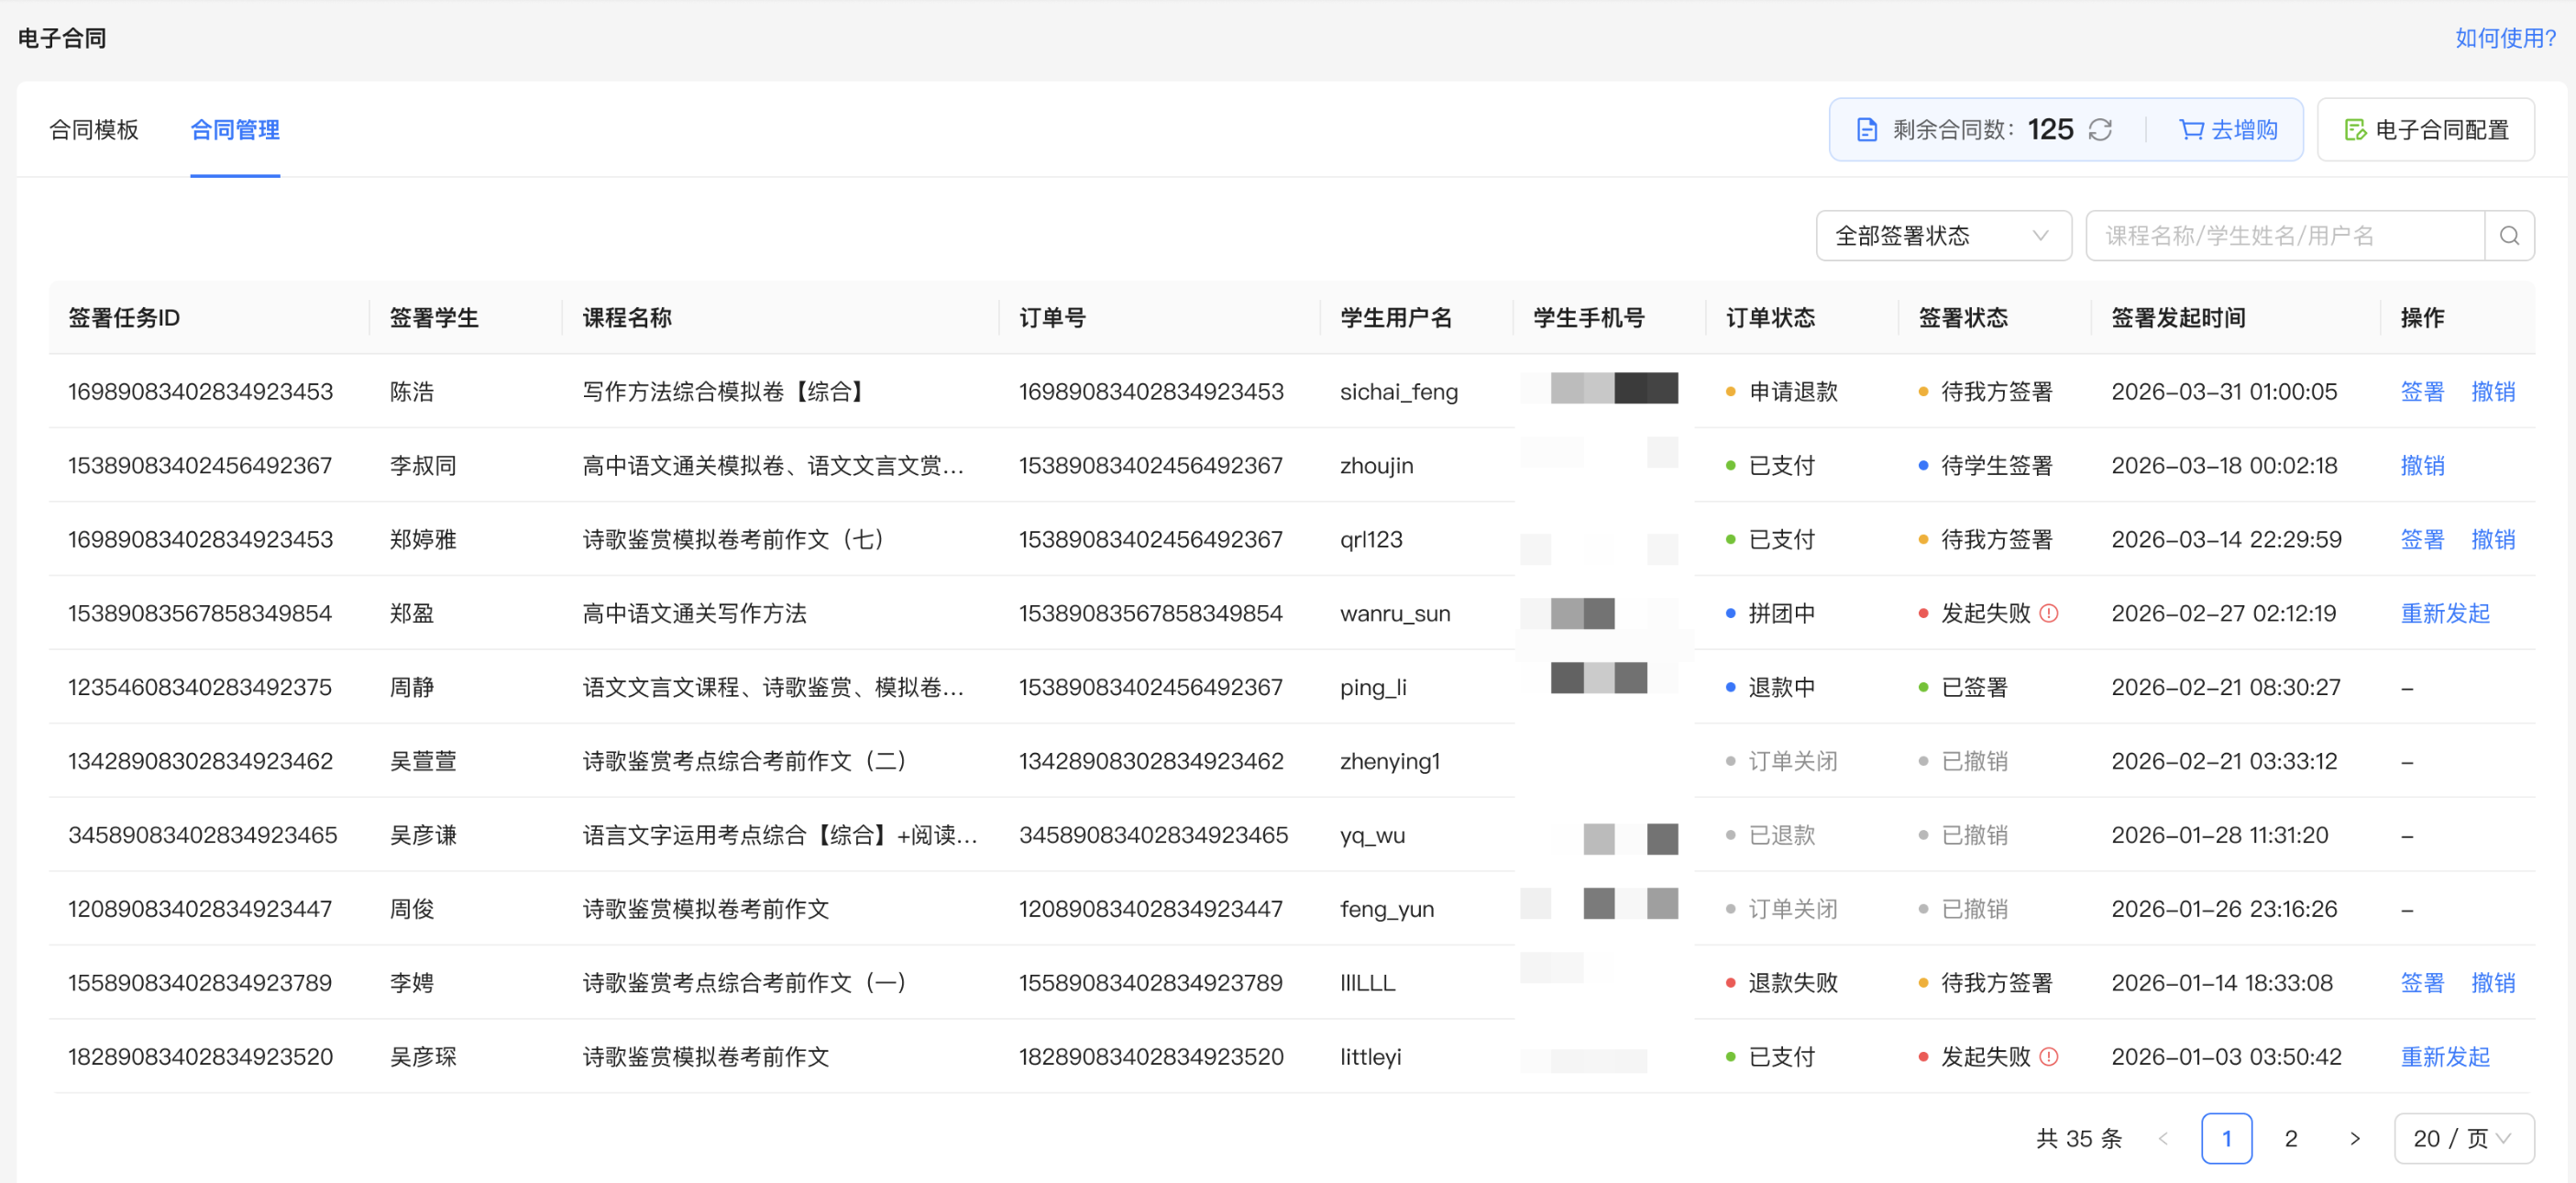
Task: Click the search magnifier icon
Action: [2509, 236]
